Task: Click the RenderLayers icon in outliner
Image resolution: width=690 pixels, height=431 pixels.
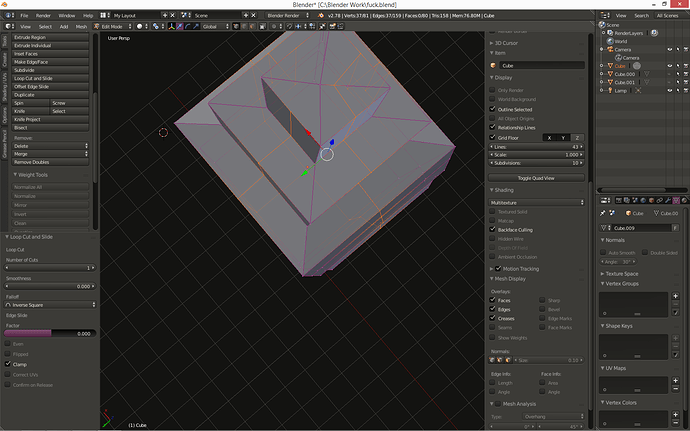Action: click(x=609, y=32)
